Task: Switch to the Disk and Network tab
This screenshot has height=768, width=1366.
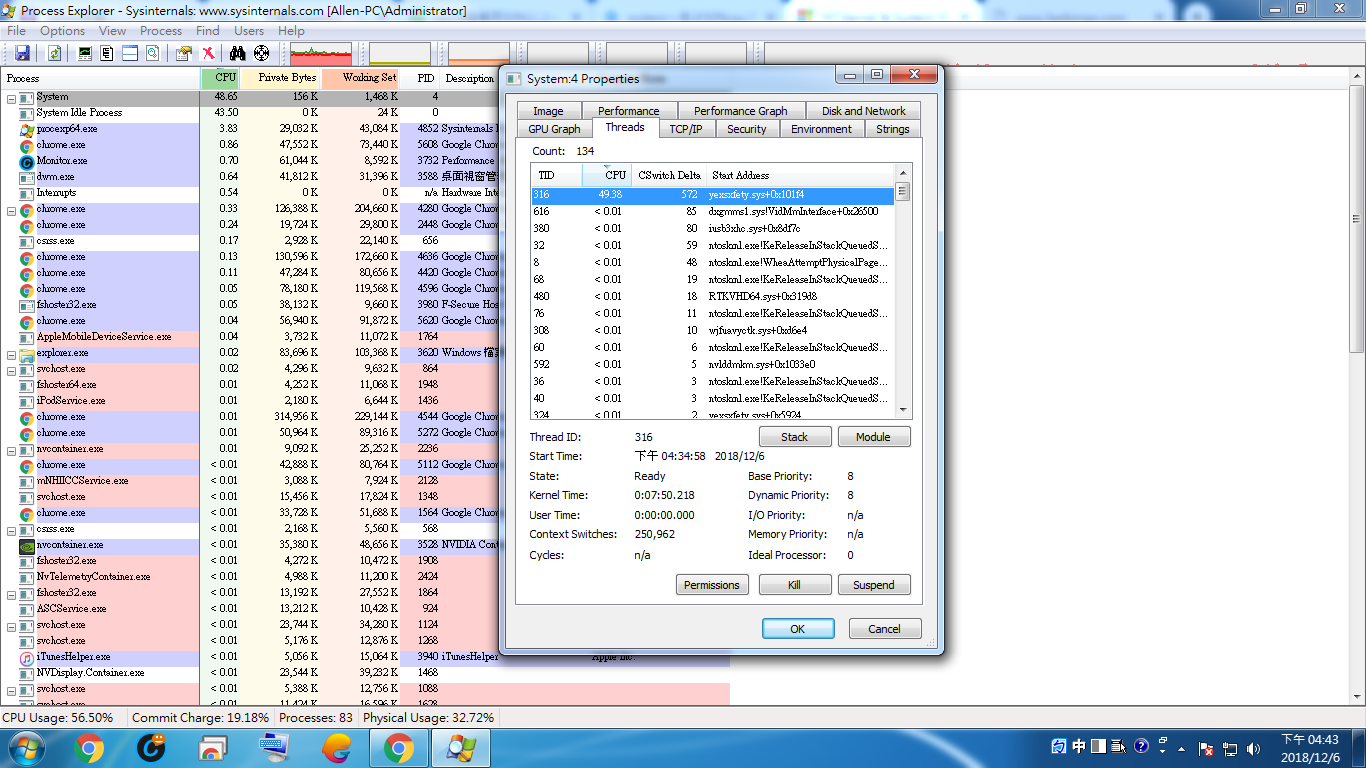Action: [864, 111]
